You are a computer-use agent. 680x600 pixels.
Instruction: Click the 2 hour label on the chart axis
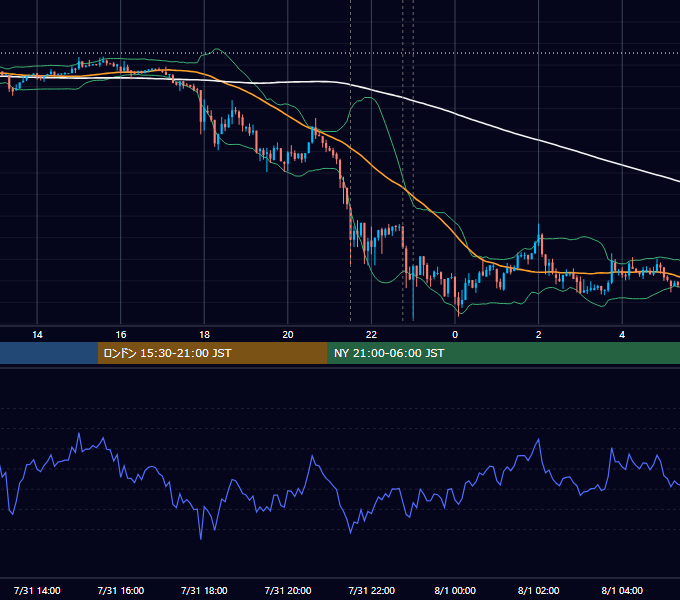point(539,335)
